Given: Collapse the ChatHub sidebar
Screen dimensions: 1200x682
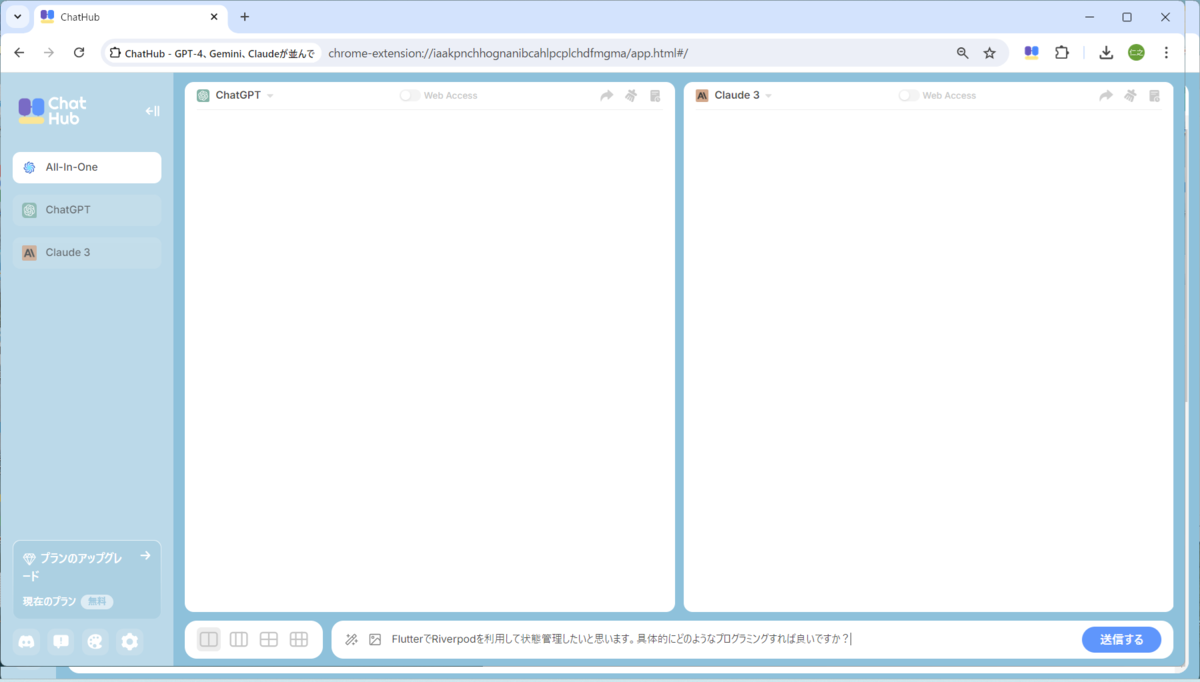Looking at the screenshot, I should point(152,111).
